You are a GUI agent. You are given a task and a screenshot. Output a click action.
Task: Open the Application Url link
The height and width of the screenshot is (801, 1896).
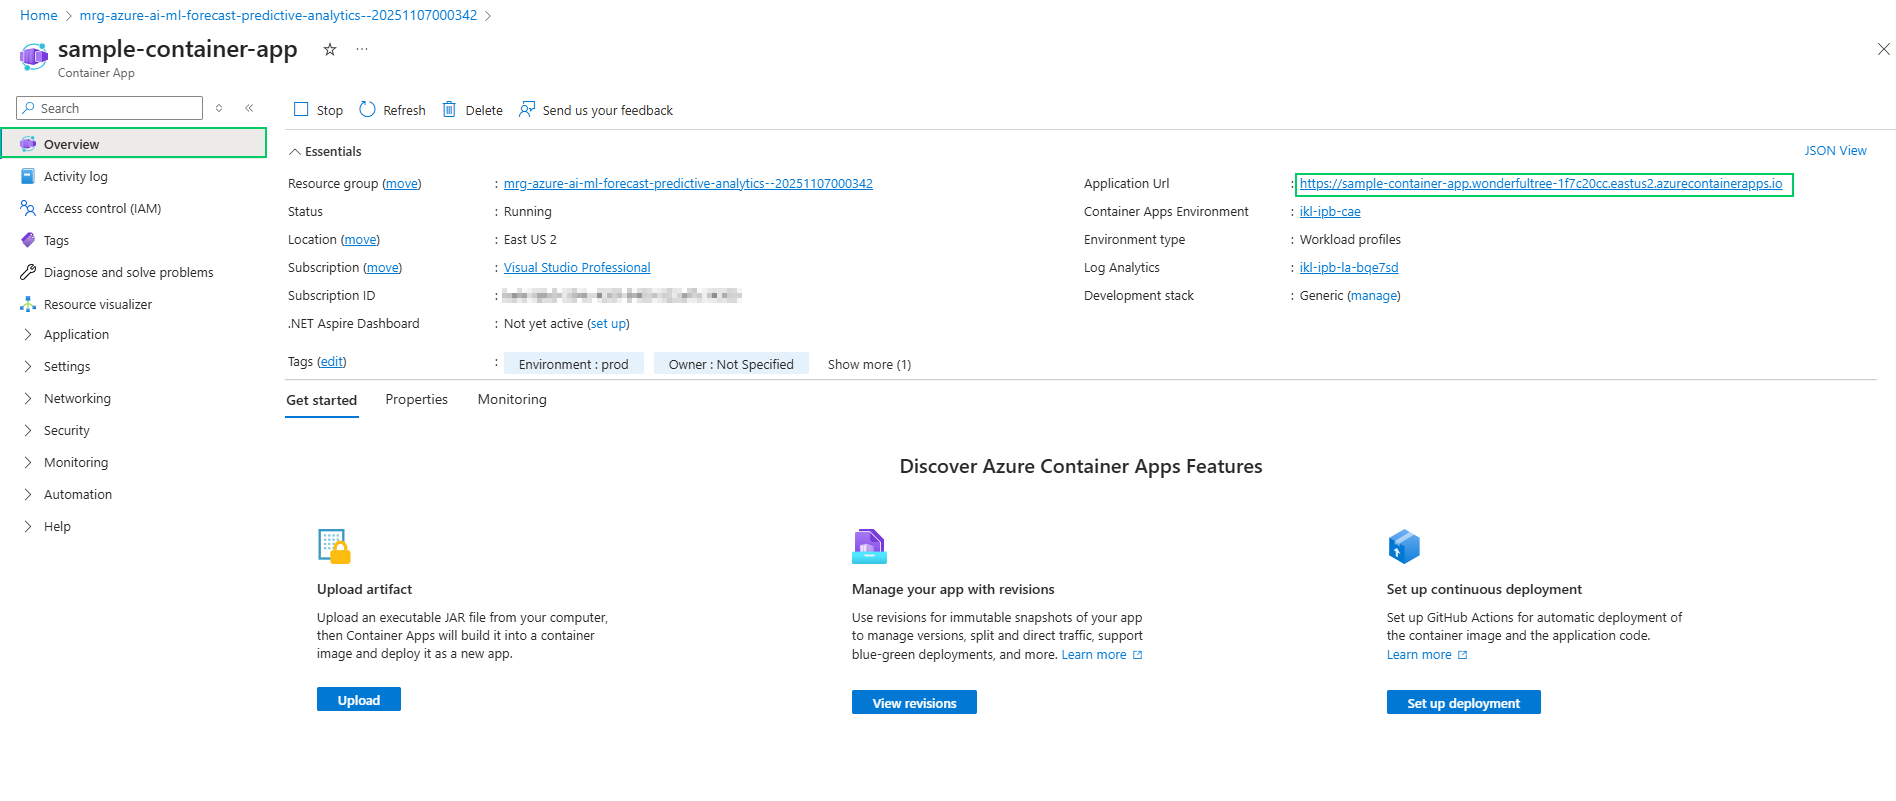[x=1540, y=184]
